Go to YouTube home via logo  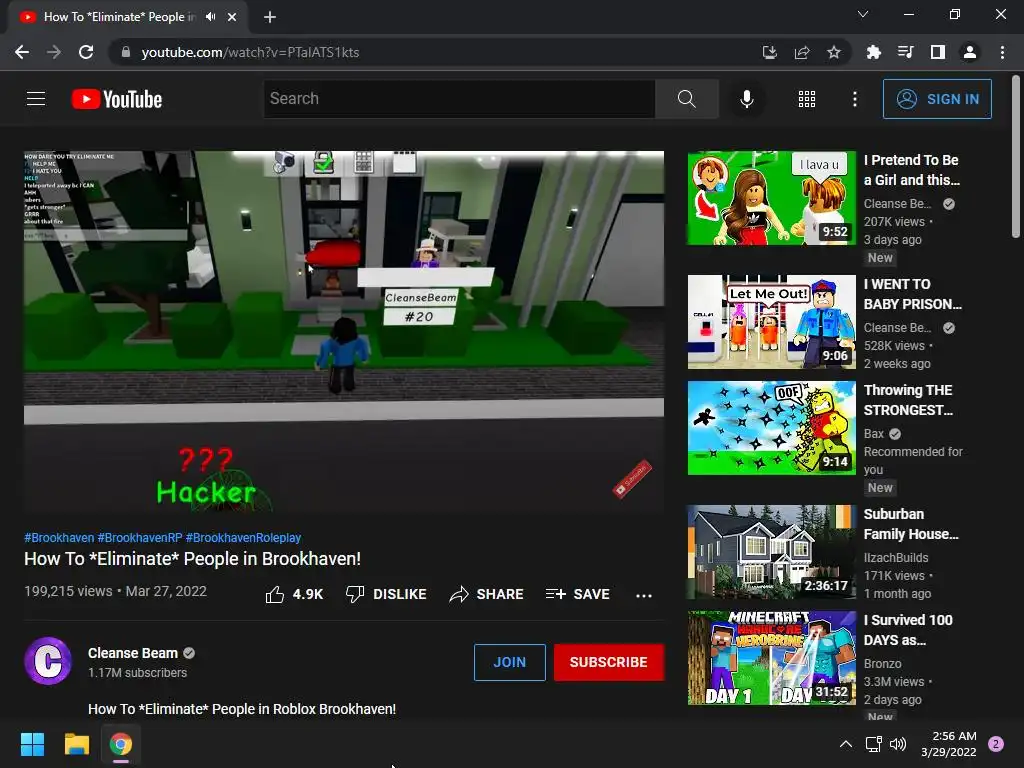point(117,99)
